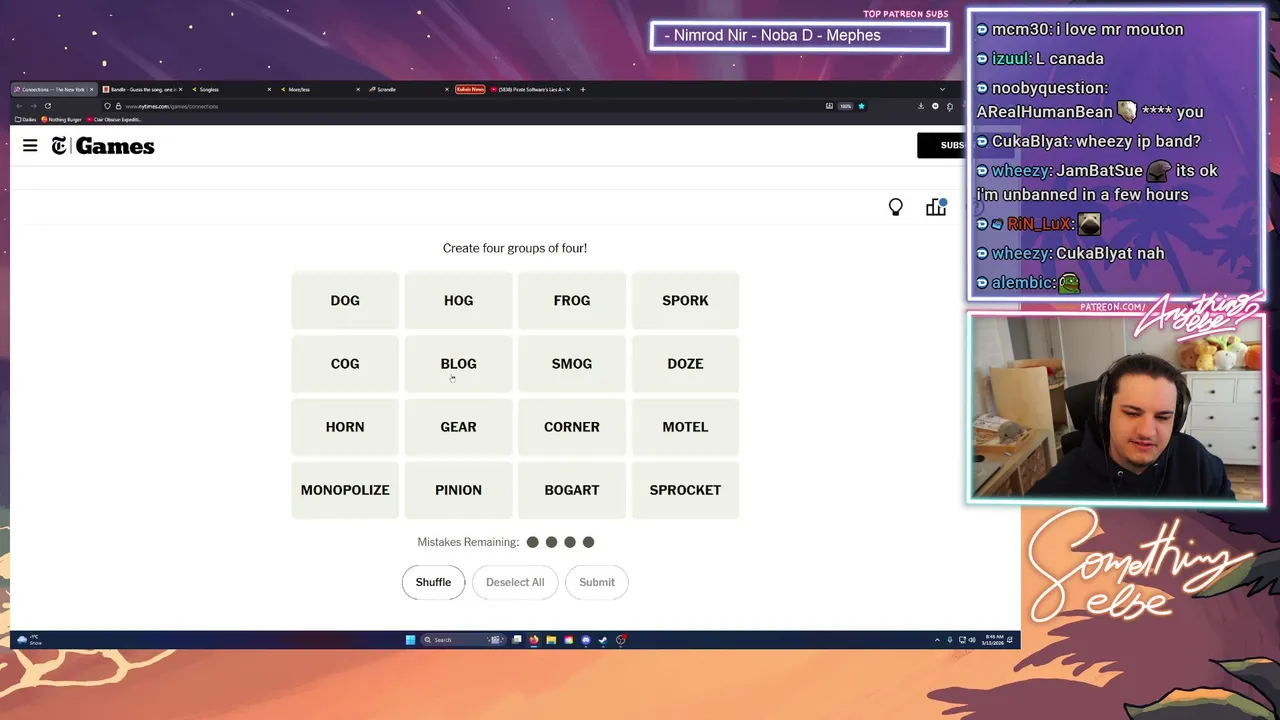Image resolution: width=1280 pixels, height=720 pixels.
Task: Pick the GEAR word tile
Action: 458,427
